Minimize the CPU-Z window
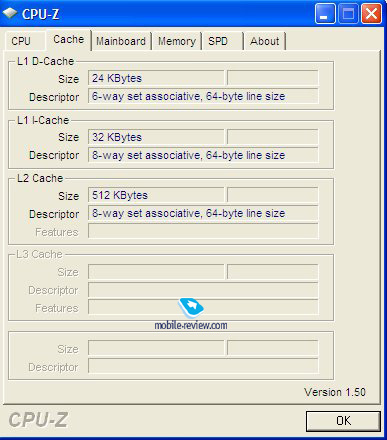The width and height of the screenshot is (387, 440). pos(325,14)
